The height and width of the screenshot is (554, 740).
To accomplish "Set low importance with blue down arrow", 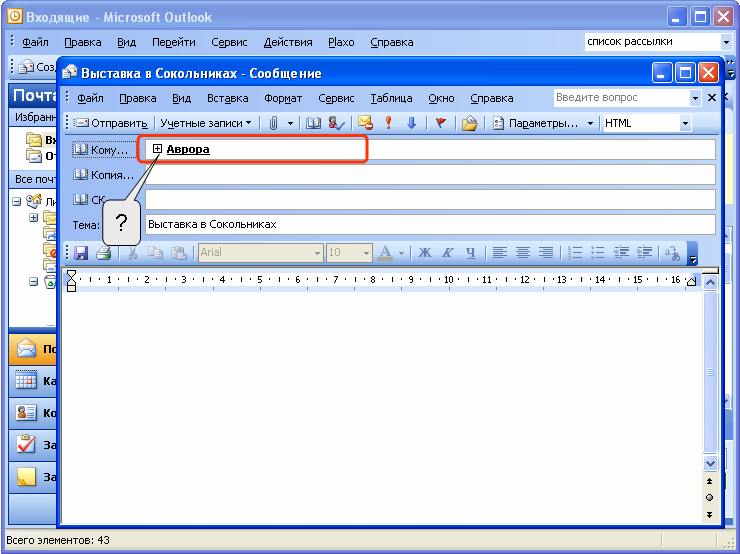I will (x=412, y=123).
